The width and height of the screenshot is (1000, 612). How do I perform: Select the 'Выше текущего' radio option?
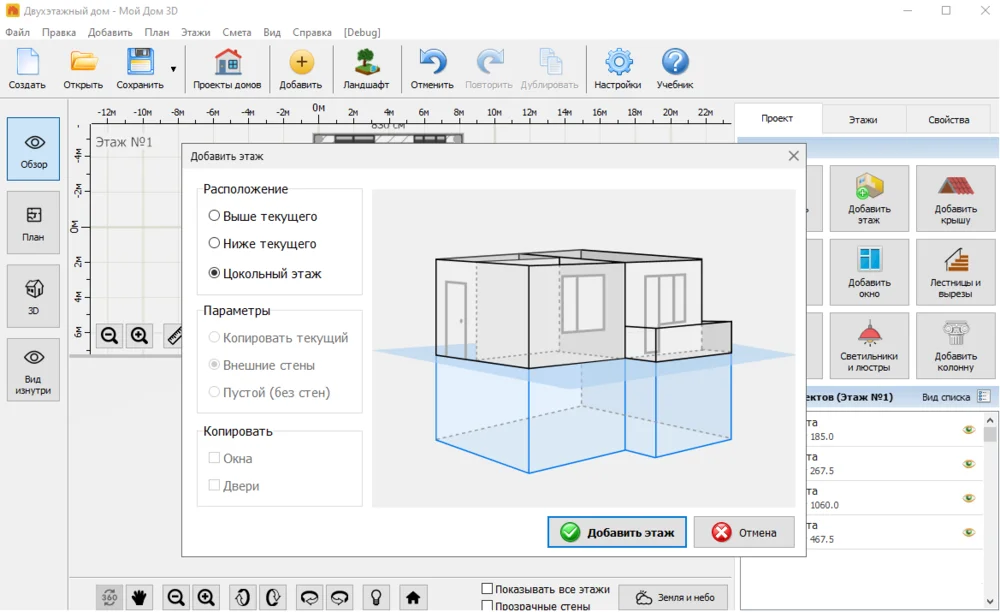click(214, 216)
